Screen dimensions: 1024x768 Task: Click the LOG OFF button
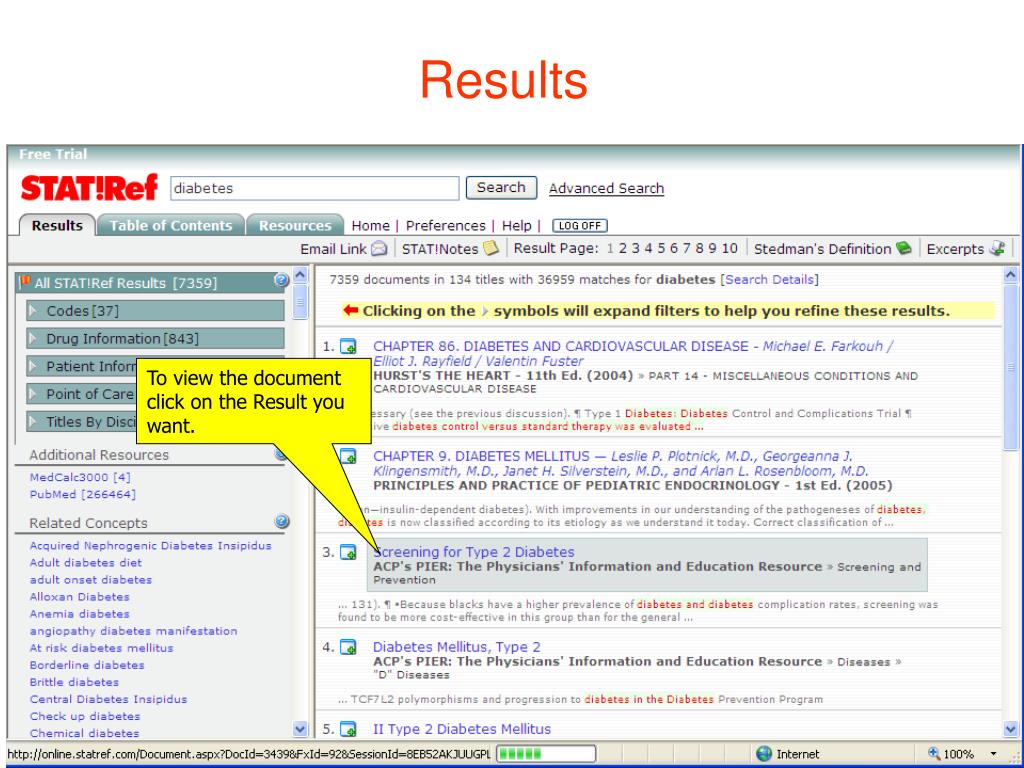[x=580, y=226]
